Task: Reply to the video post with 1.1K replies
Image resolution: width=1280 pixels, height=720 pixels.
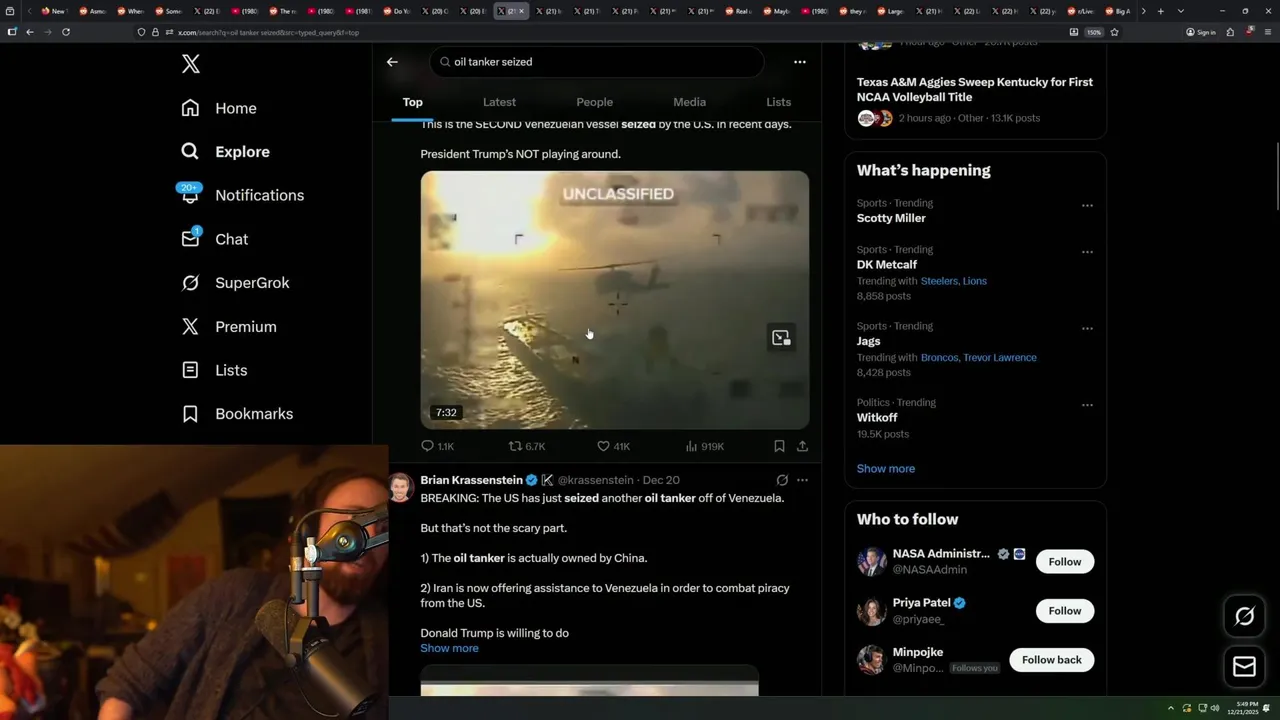Action: click(437, 446)
